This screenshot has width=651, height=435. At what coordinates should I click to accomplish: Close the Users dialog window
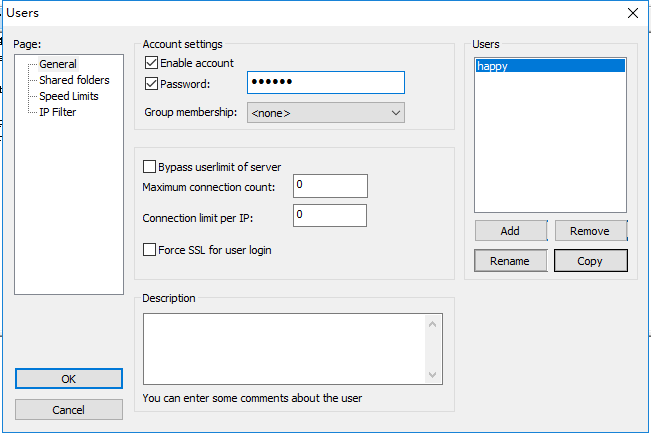pyautogui.click(x=632, y=13)
